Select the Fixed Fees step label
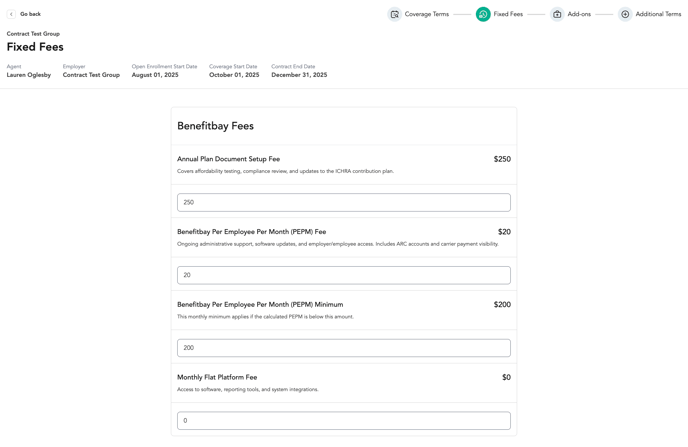This screenshot has width=688, height=447. click(x=508, y=14)
